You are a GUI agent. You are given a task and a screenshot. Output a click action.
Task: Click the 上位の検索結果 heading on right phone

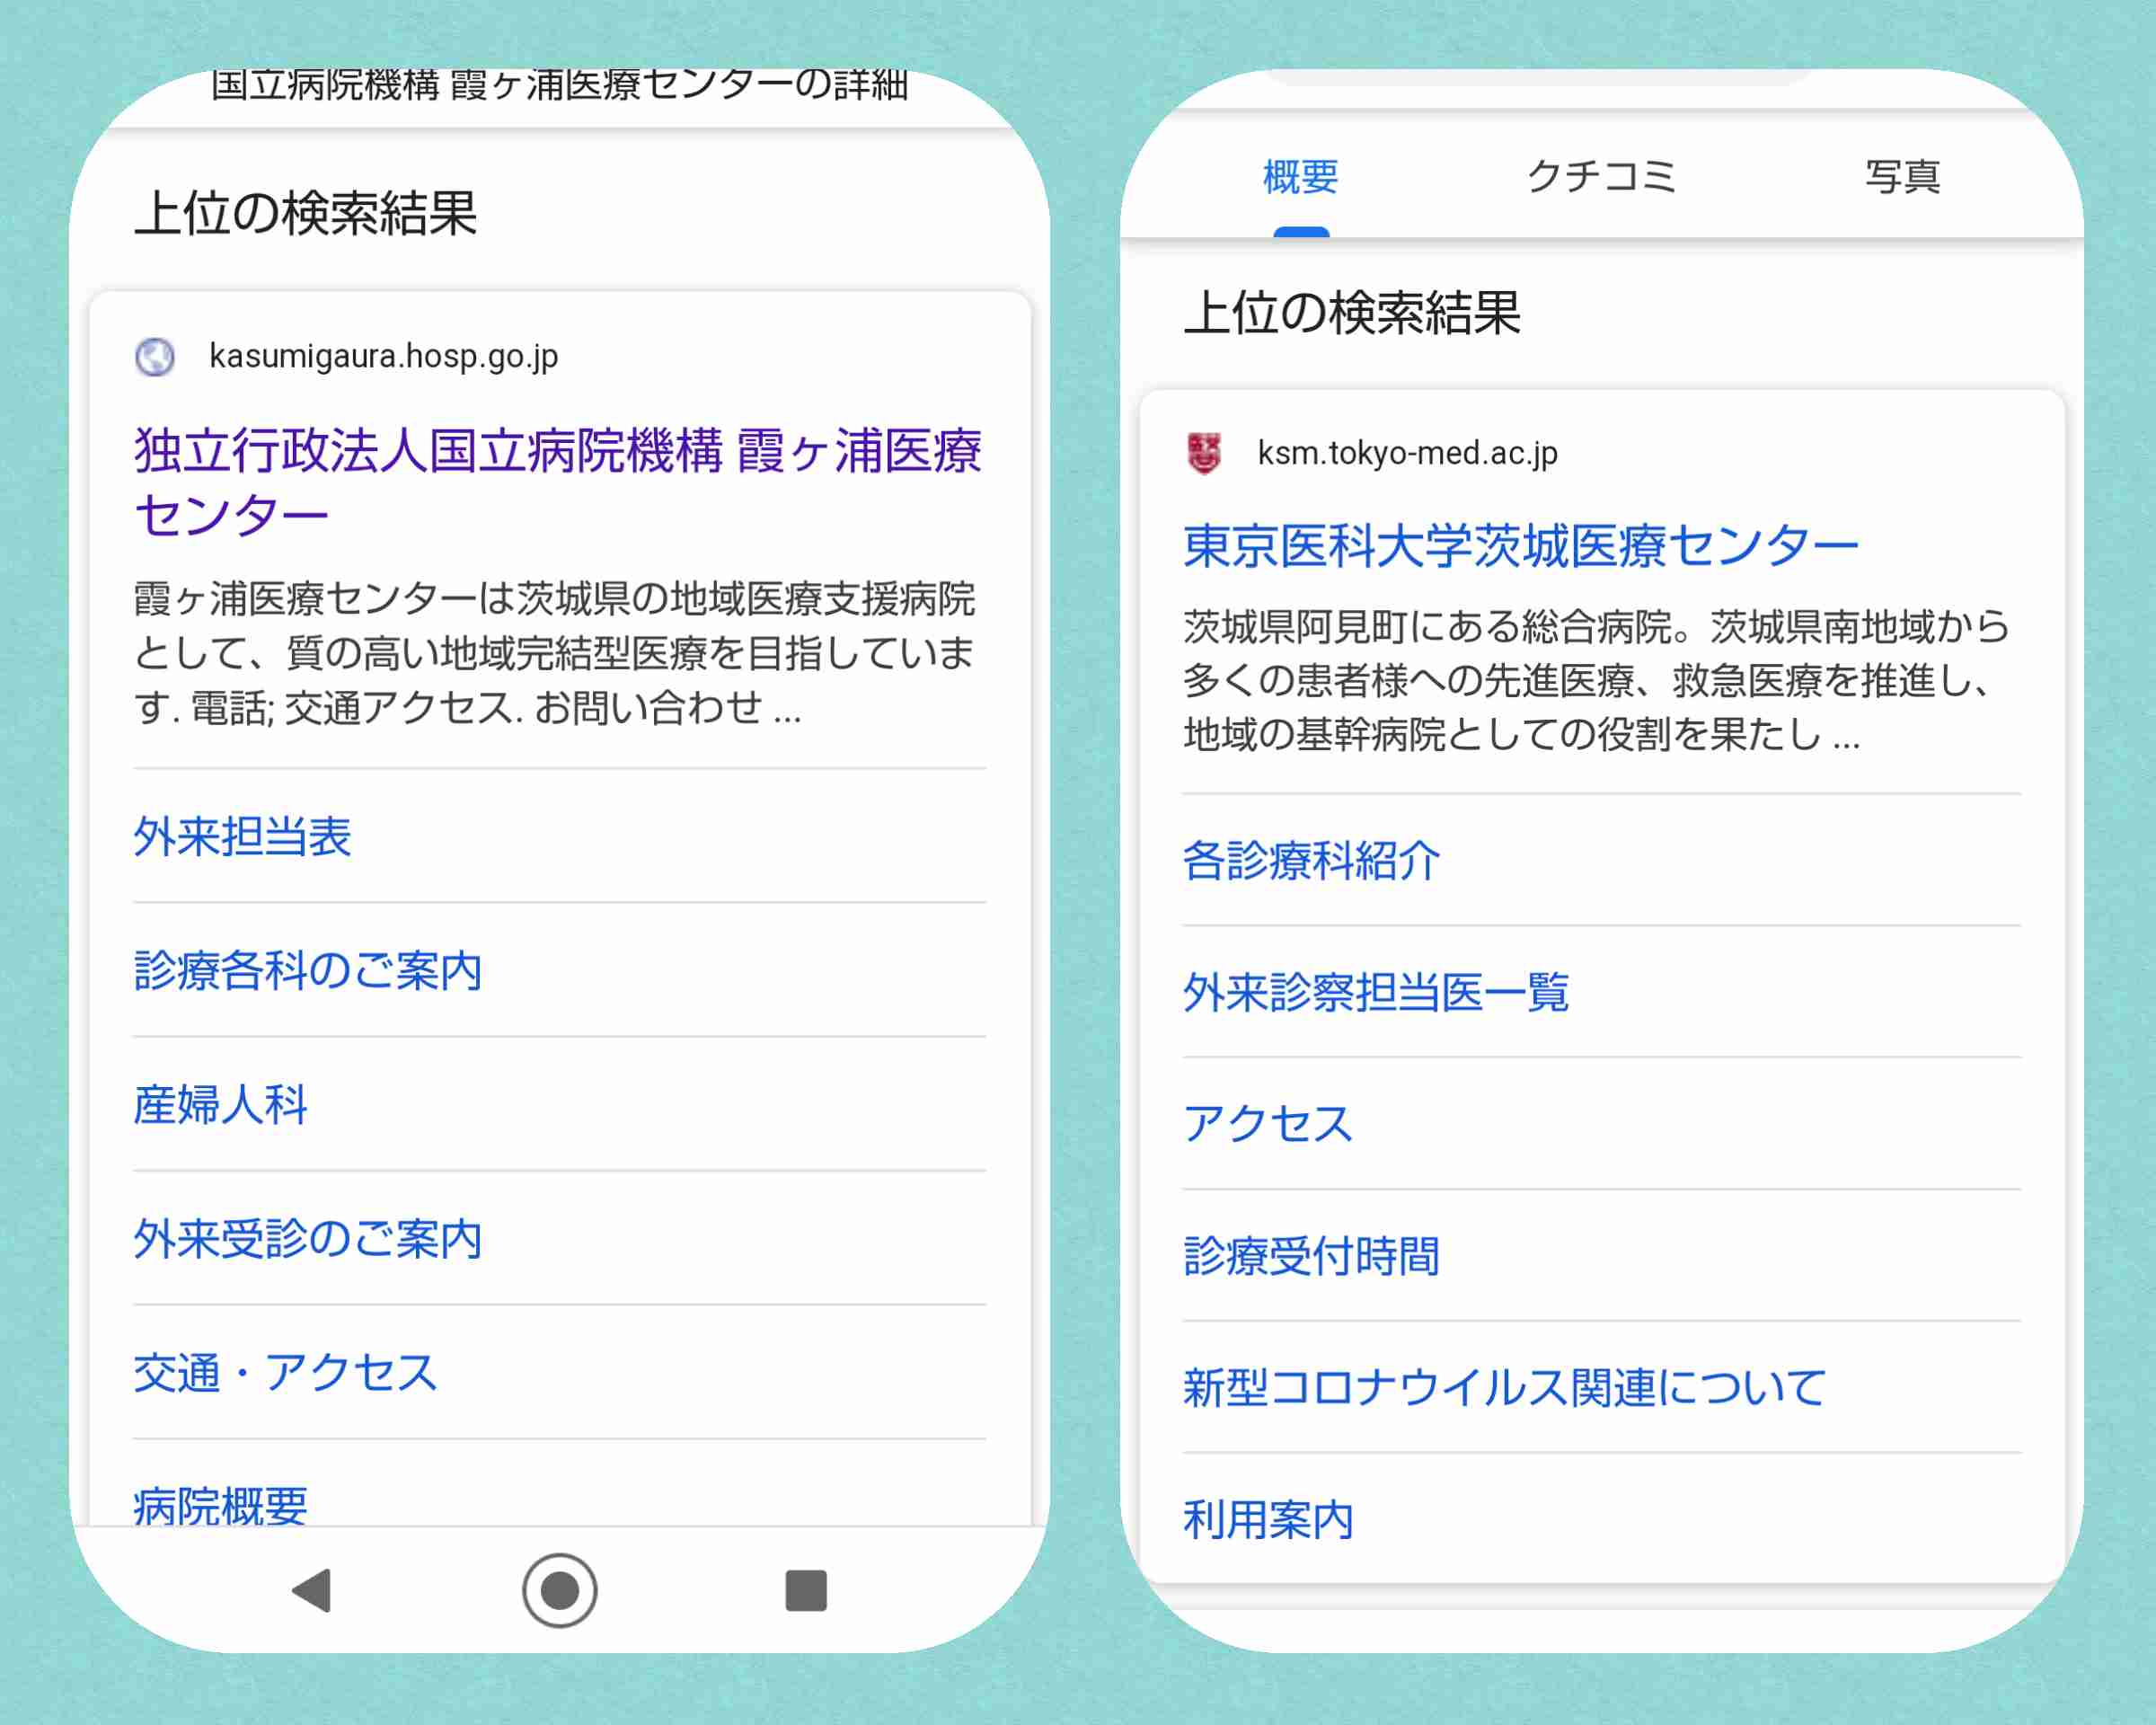pyautogui.click(x=1352, y=312)
